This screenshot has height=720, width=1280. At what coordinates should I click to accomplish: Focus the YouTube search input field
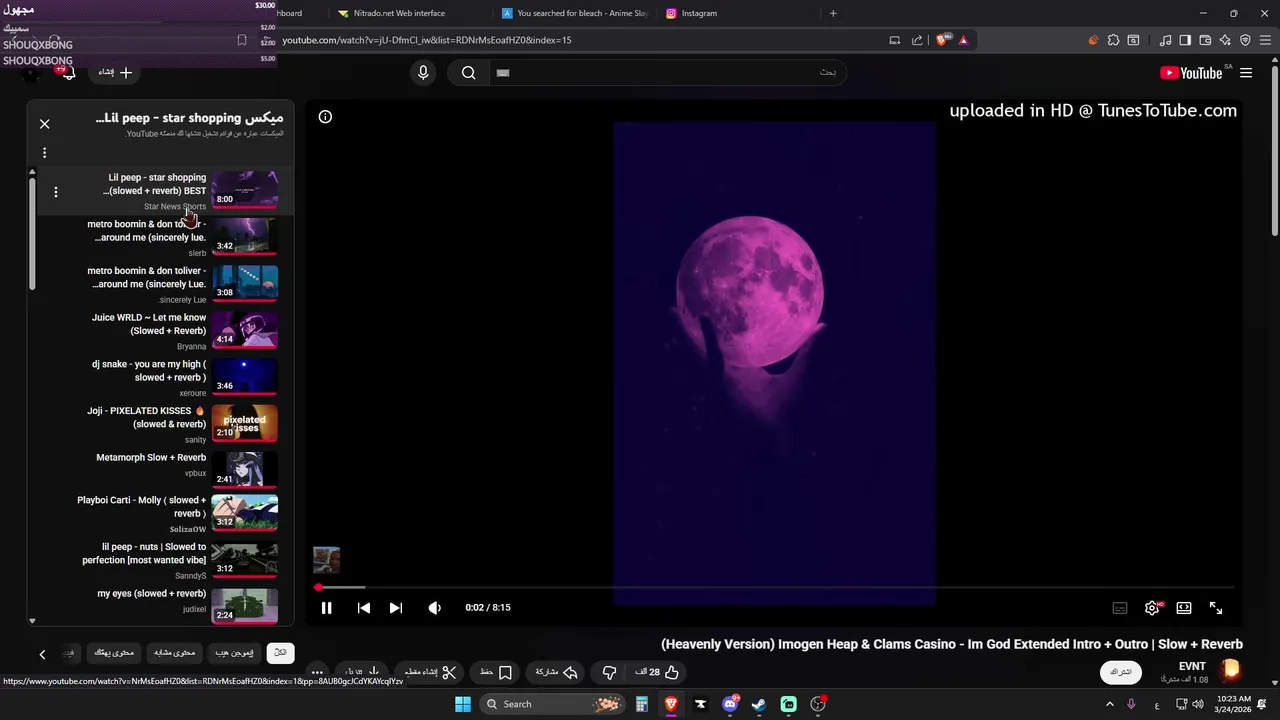[x=667, y=73]
